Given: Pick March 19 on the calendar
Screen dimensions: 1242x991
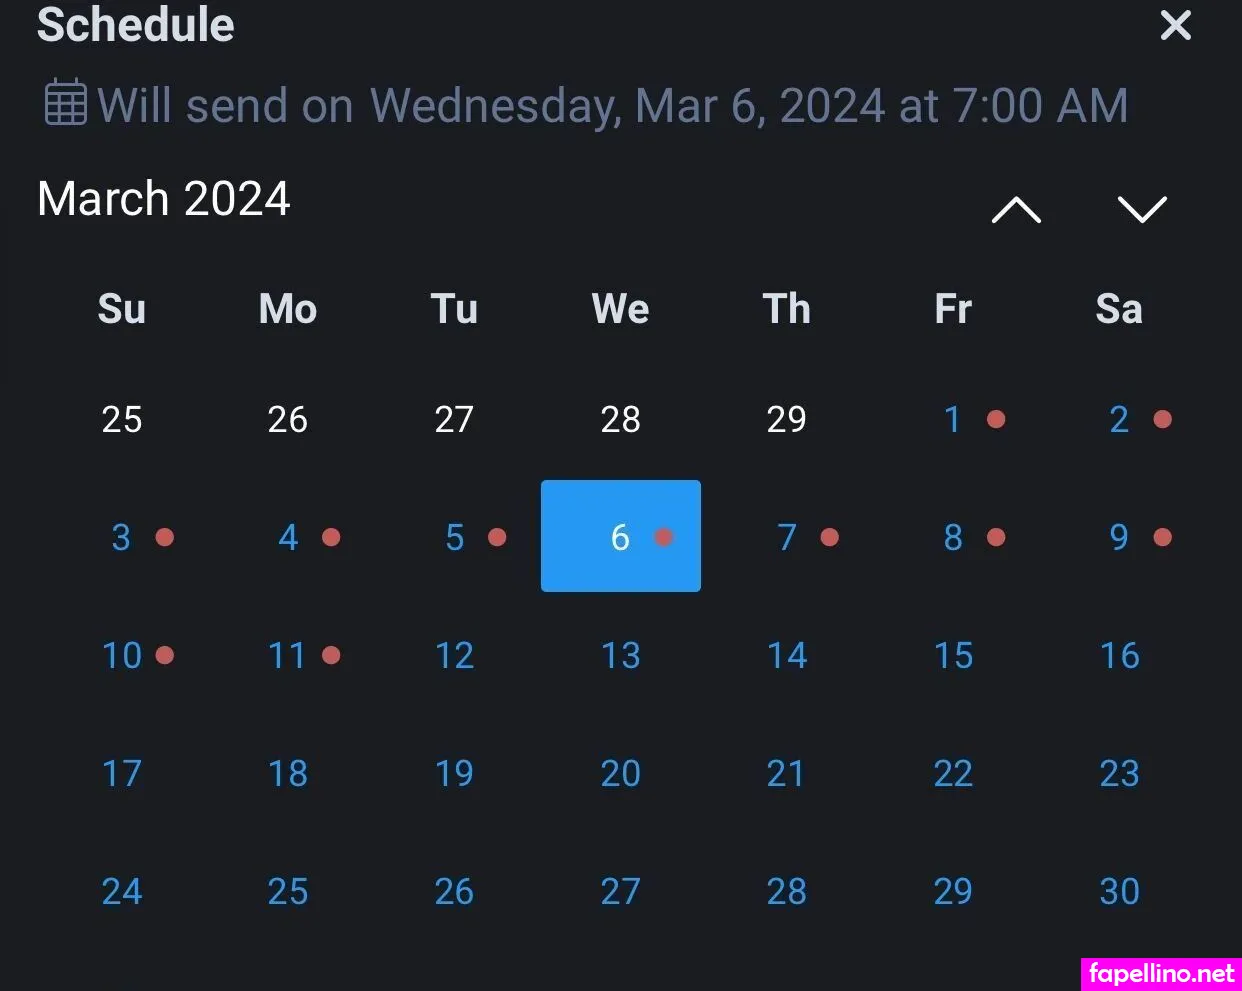Looking at the screenshot, I should click(x=454, y=773).
